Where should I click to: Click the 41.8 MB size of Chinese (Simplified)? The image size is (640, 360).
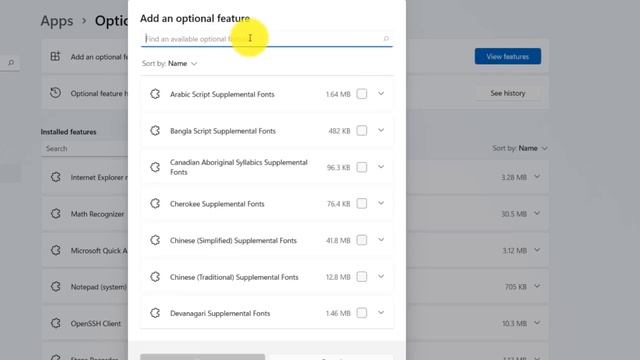click(338, 240)
